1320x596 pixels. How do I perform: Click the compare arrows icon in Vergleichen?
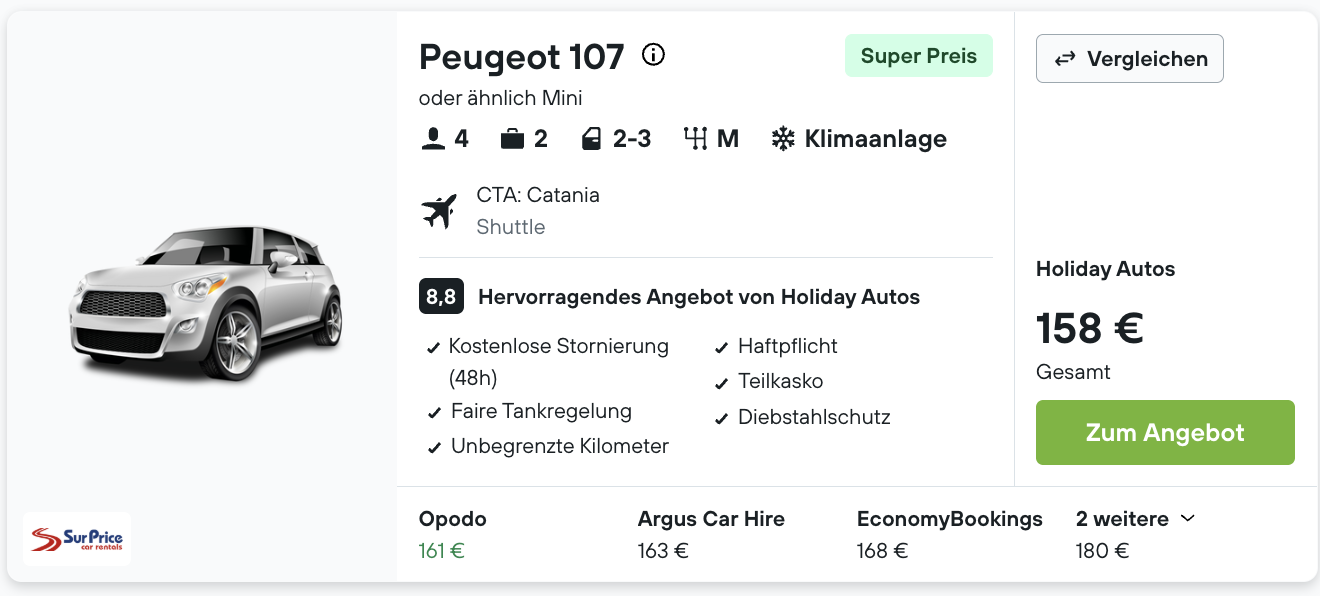1065,59
